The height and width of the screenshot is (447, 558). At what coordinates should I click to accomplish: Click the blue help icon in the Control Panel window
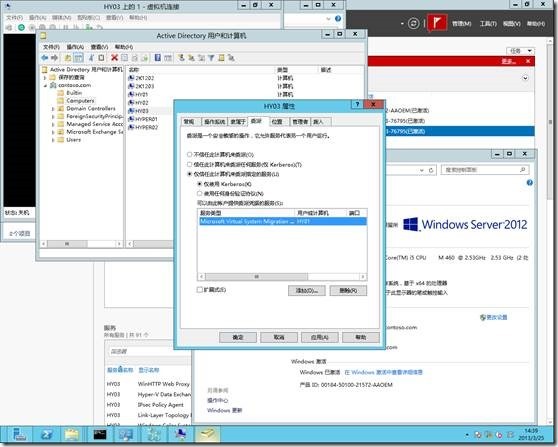coord(530,183)
